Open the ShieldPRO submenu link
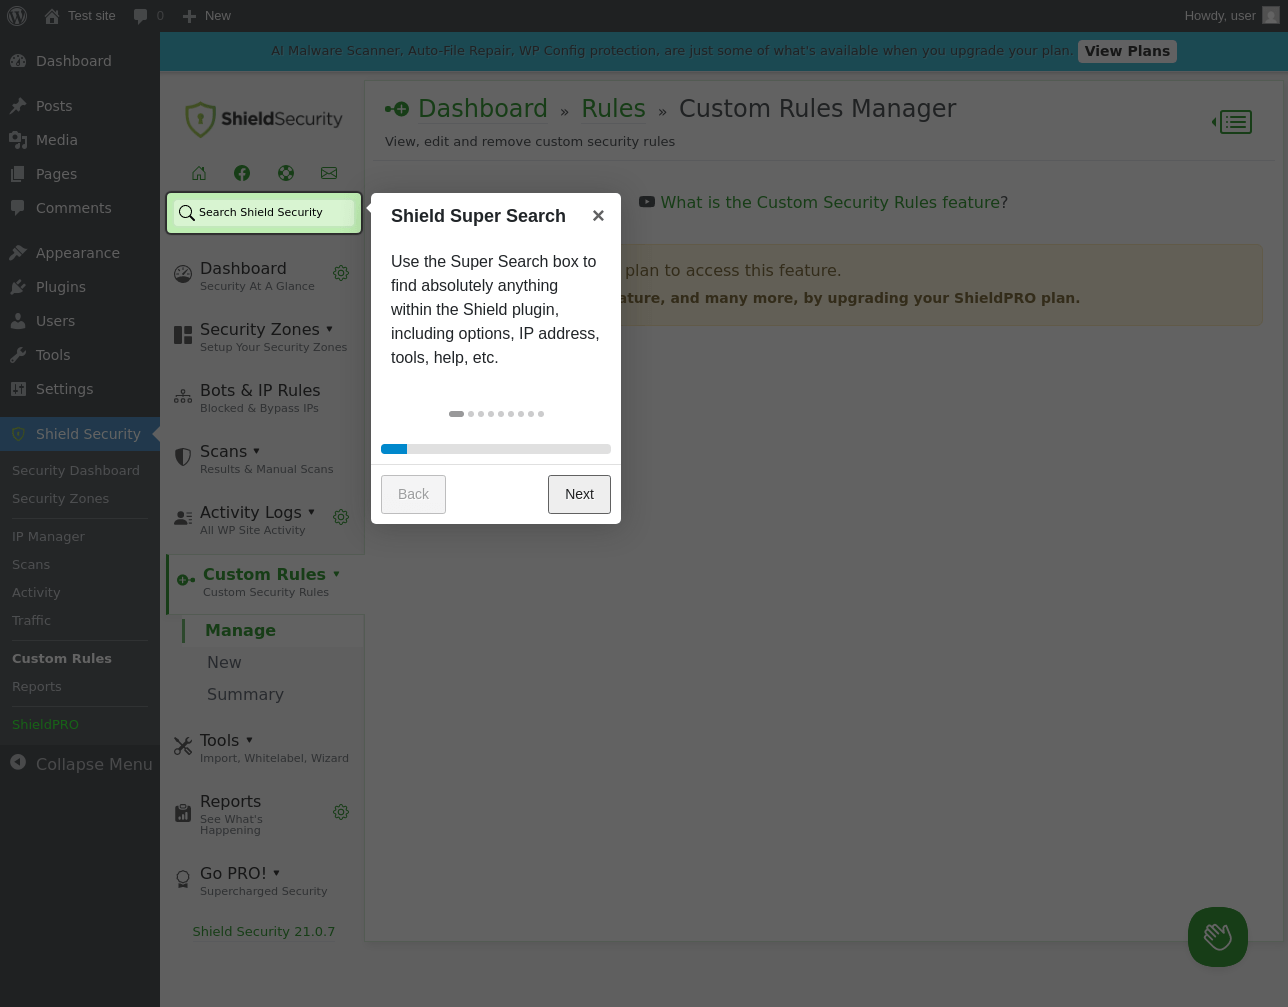The height and width of the screenshot is (1007, 1288). tap(45, 725)
